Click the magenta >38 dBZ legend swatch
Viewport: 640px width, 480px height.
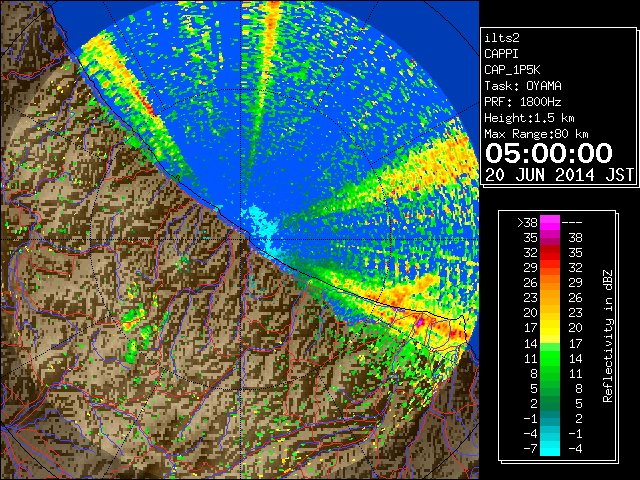(550, 222)
